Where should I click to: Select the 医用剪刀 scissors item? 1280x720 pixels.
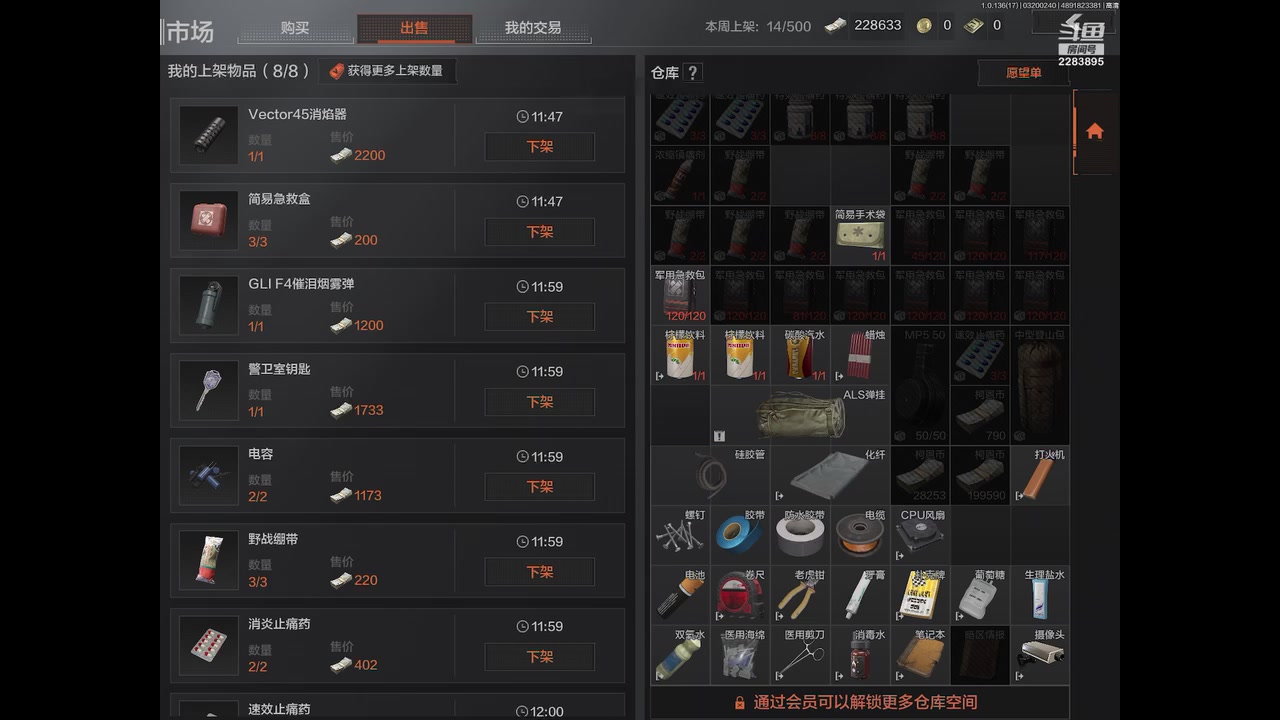800,655
